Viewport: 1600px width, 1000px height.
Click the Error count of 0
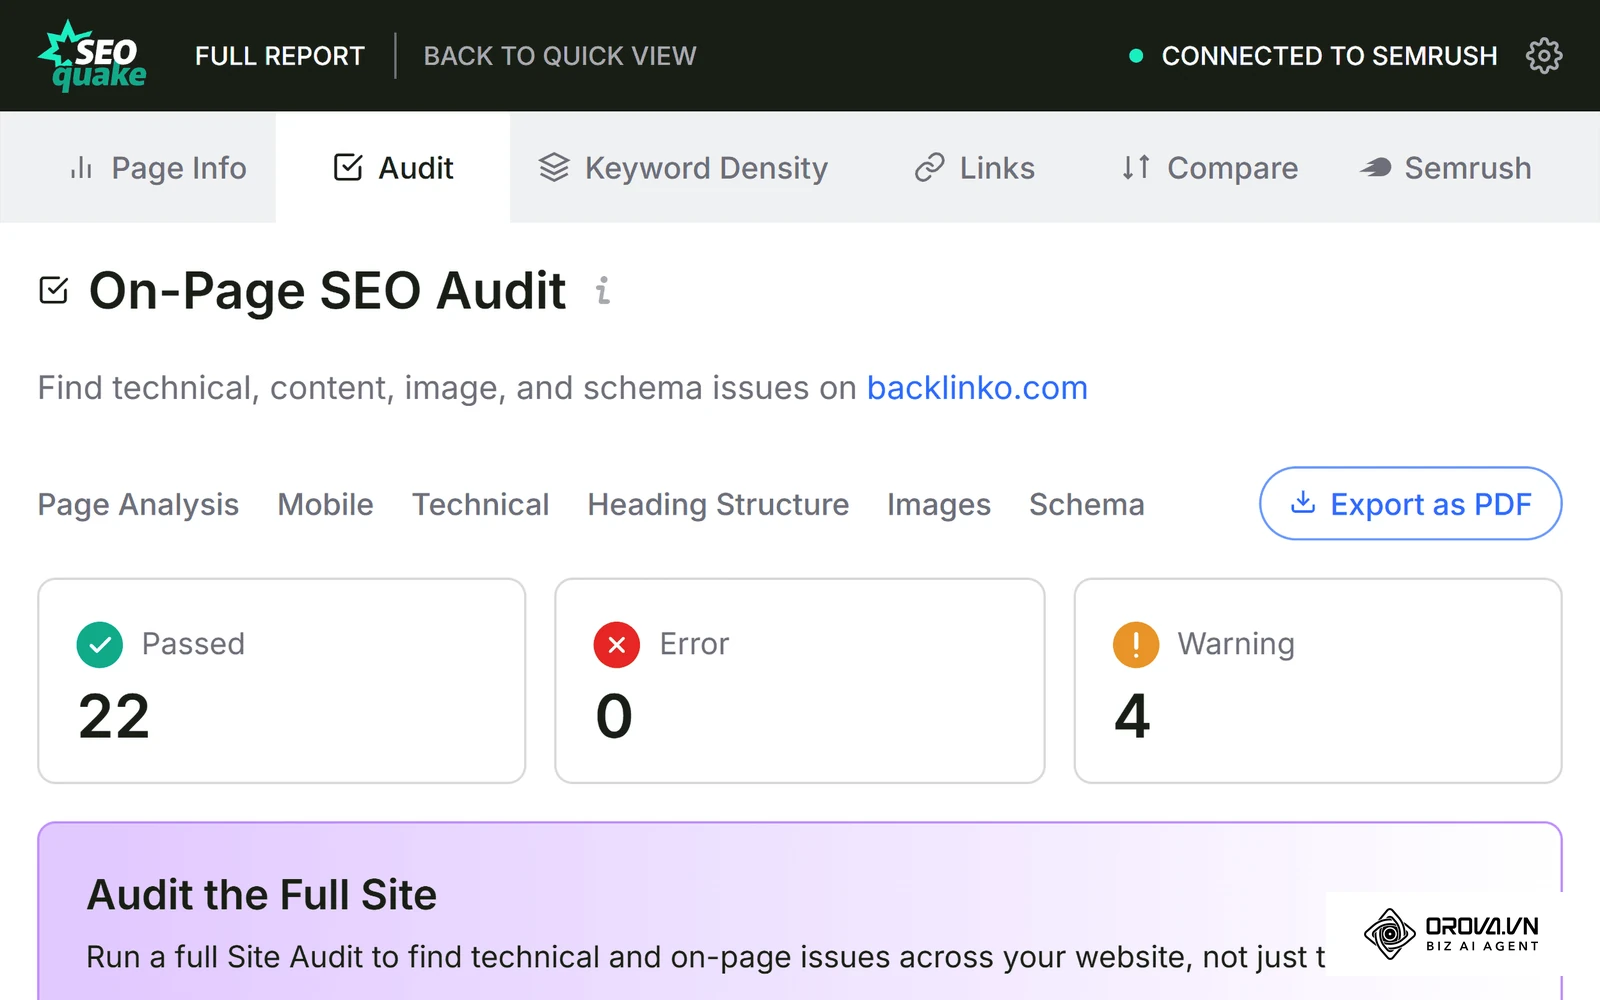pyautogui.click(x=614, y=717)
